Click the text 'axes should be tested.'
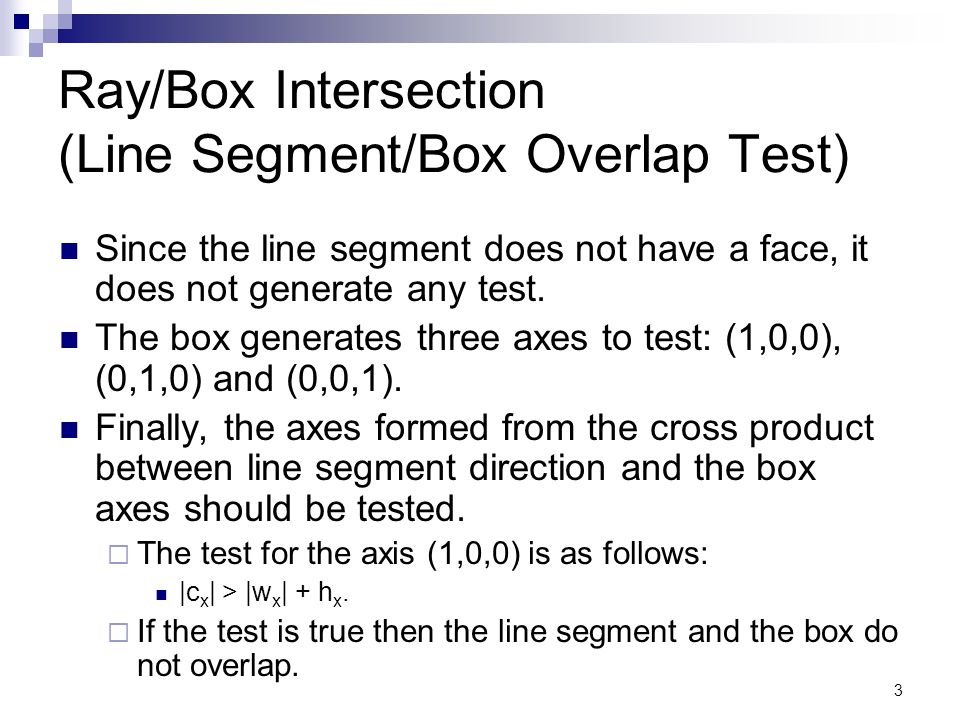 coord(280,509)
